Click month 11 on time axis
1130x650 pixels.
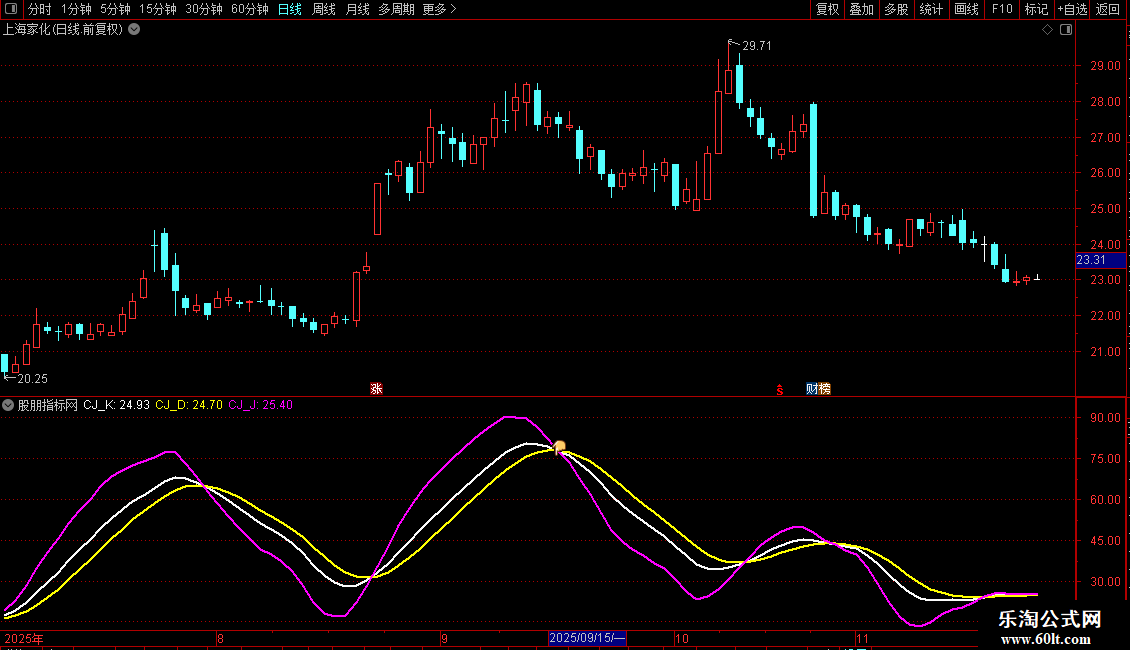coord(862,638)
